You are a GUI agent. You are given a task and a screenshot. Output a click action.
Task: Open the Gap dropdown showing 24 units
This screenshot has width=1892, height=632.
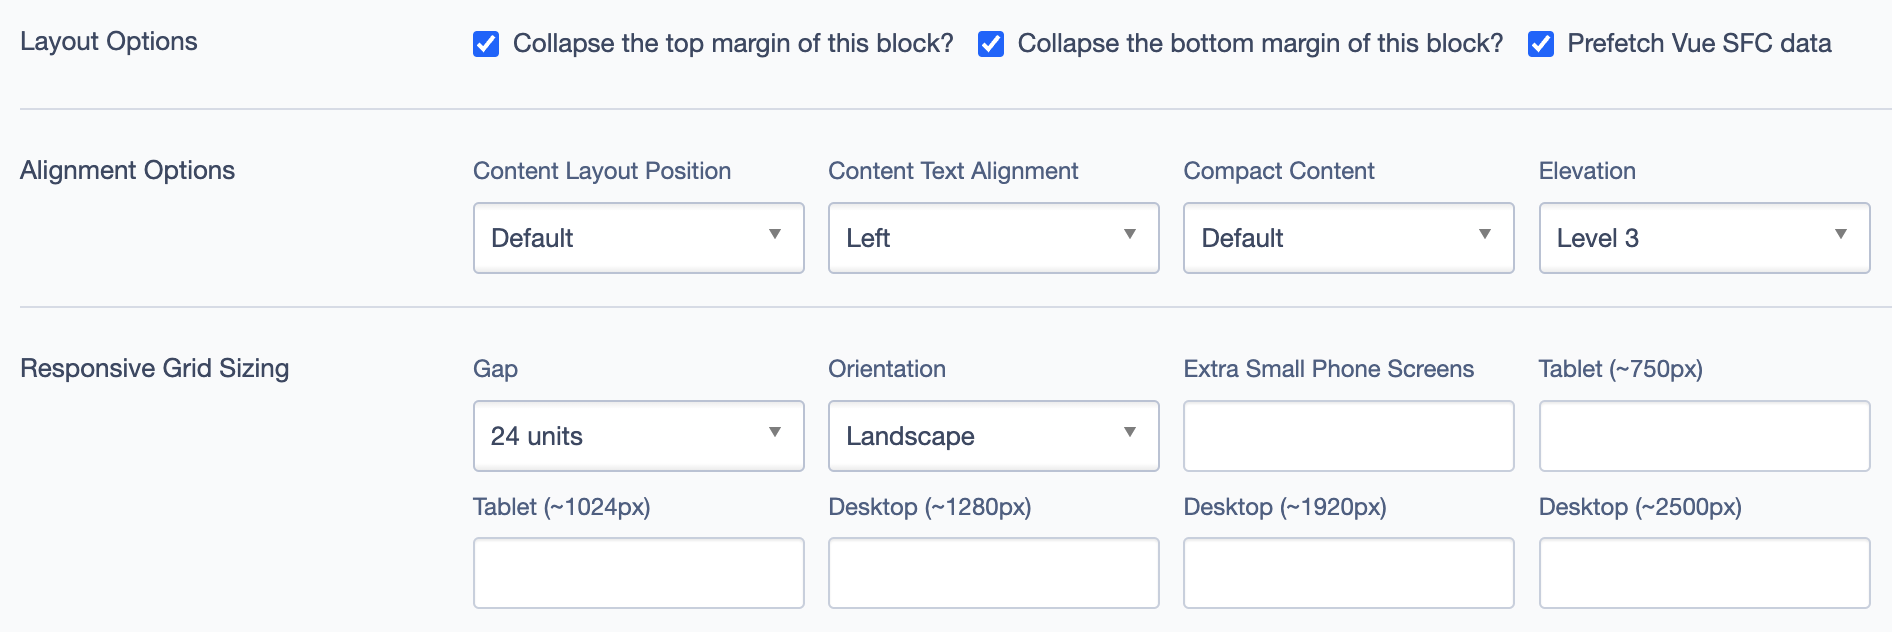(x=638, y=436)
